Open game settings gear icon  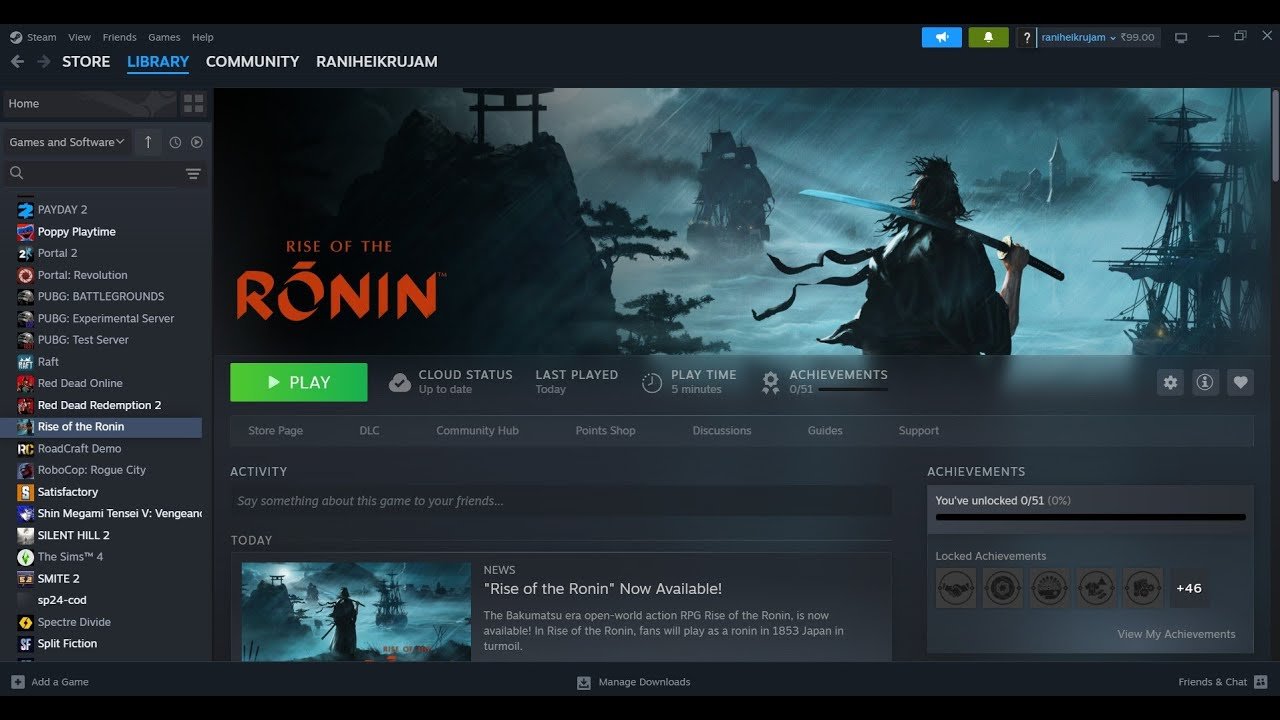tap(1170, 382)
